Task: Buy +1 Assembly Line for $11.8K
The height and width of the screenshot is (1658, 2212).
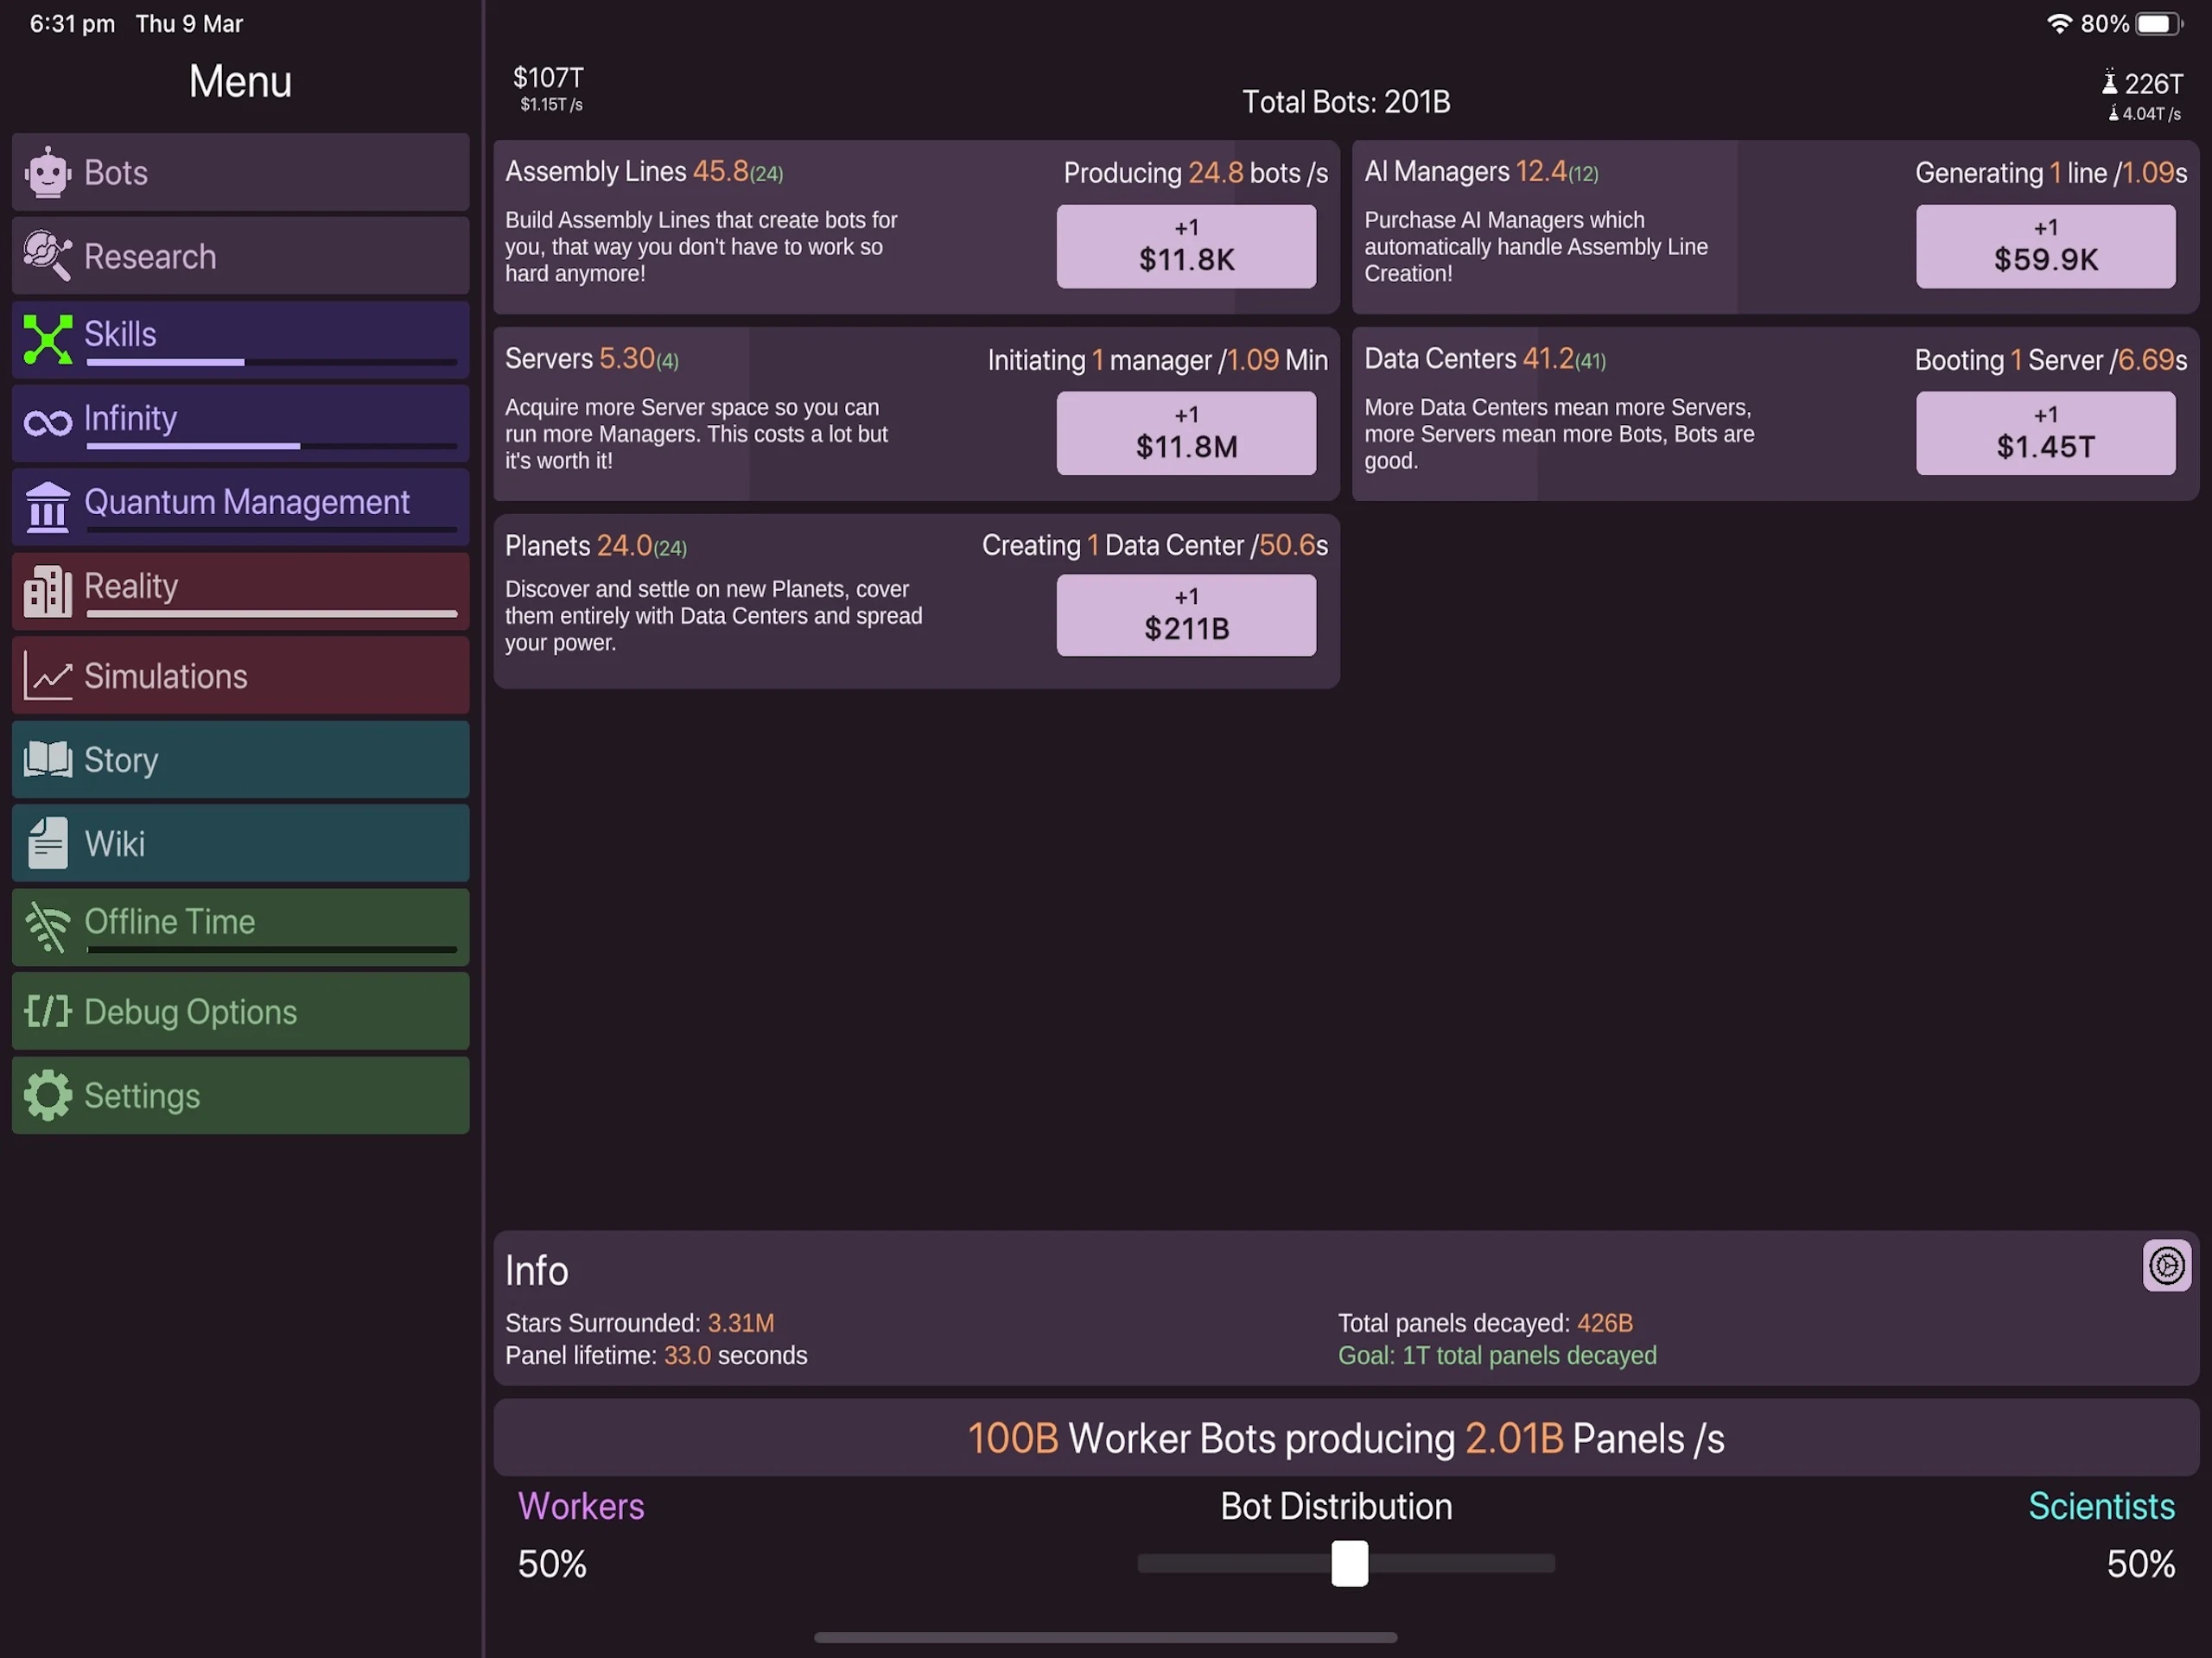Action: (1185, 246)
